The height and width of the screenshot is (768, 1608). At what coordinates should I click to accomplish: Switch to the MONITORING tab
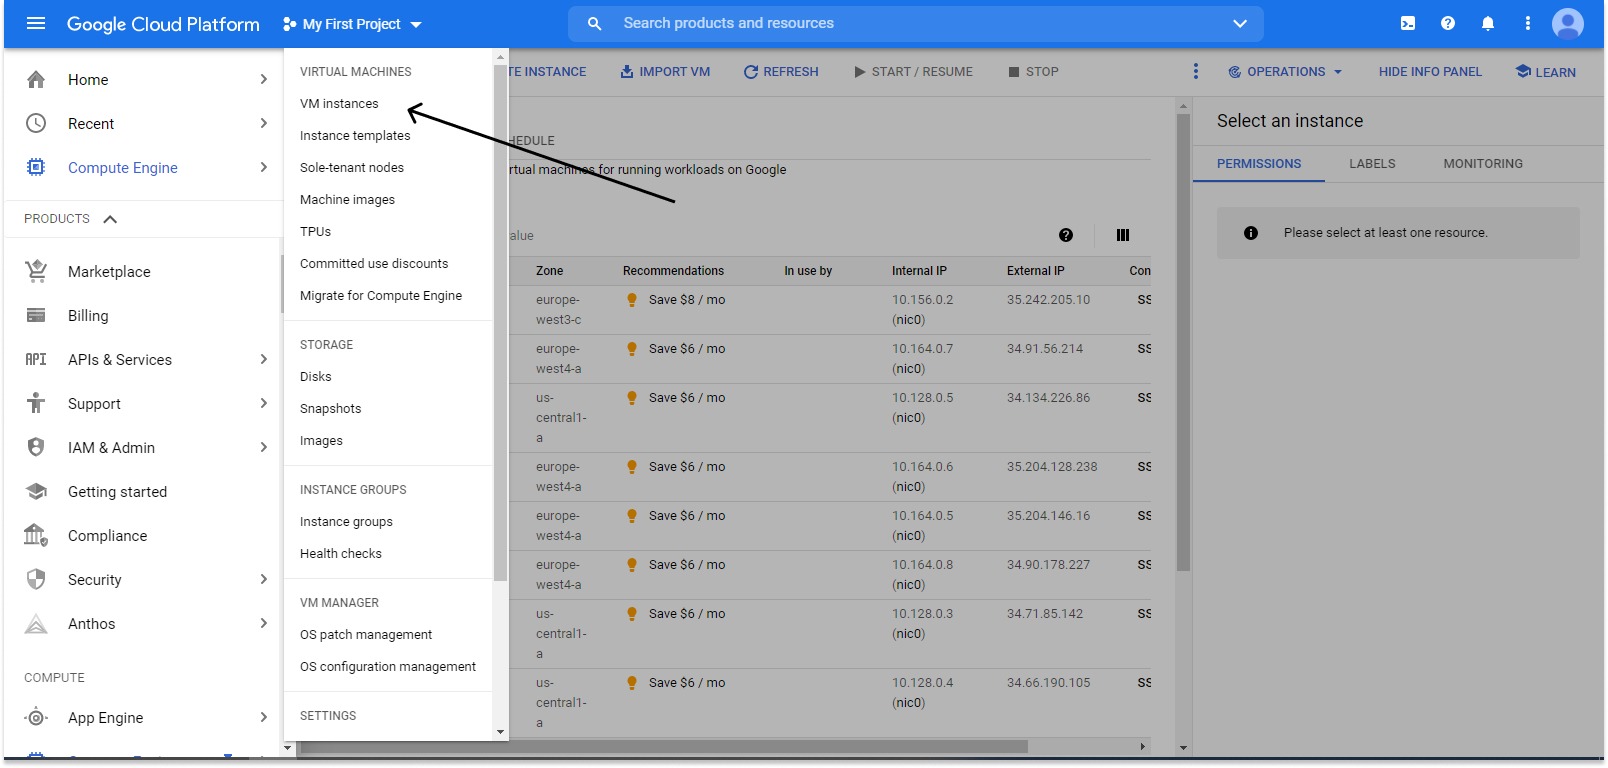[1483, 164]
